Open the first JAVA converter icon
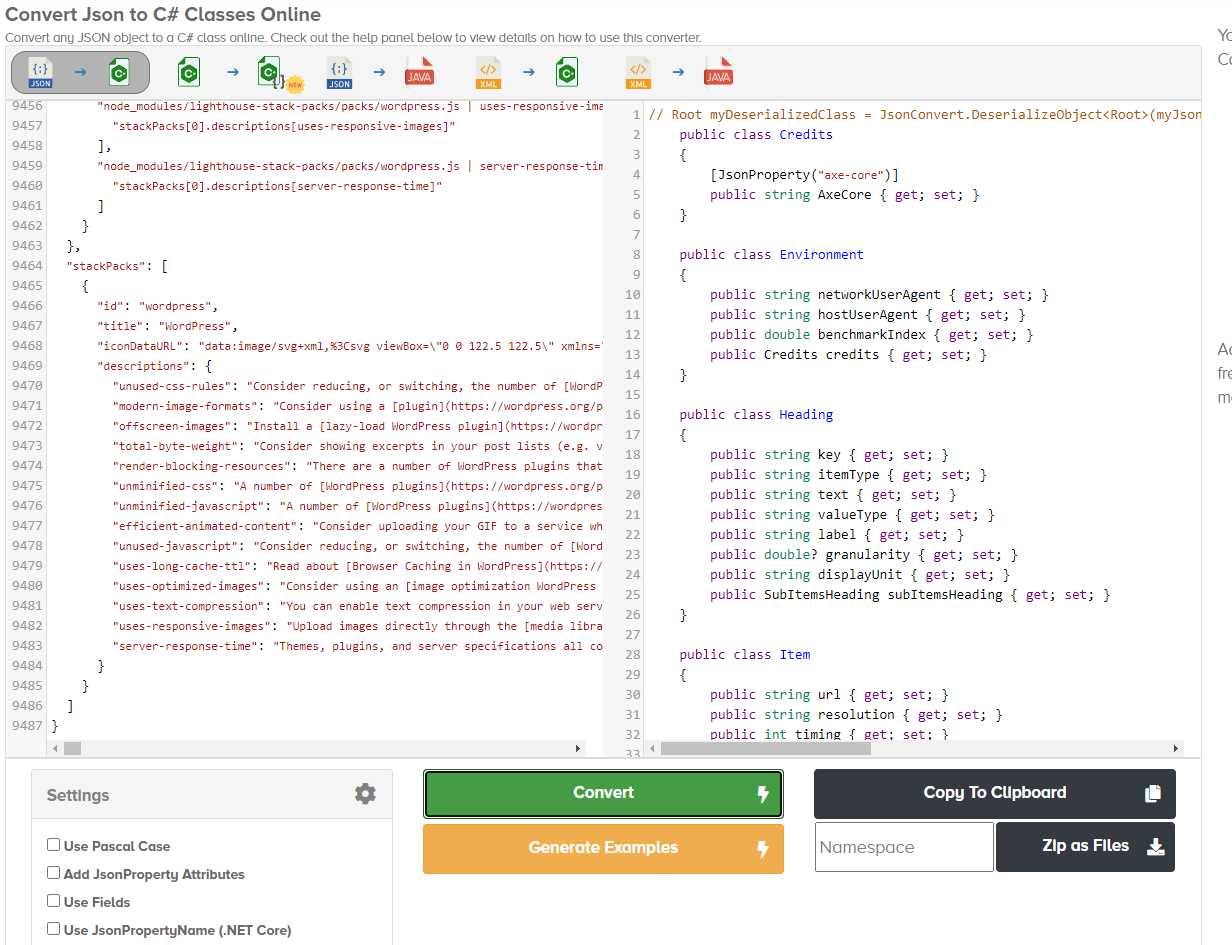This screenshot has width=1232, height=945. pos(419,72)
